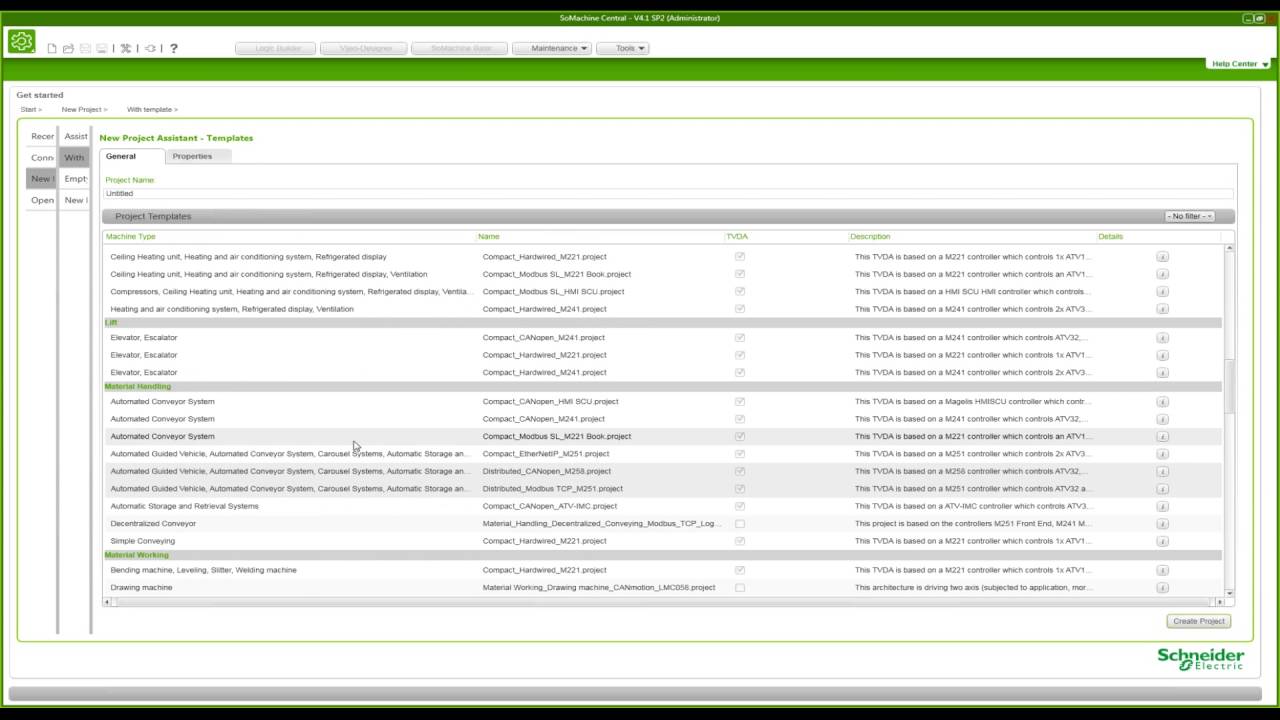The height and width of the screenshot is (720, 1280).
Task: Open the No filter dropdown
Action: (1190, 216)
